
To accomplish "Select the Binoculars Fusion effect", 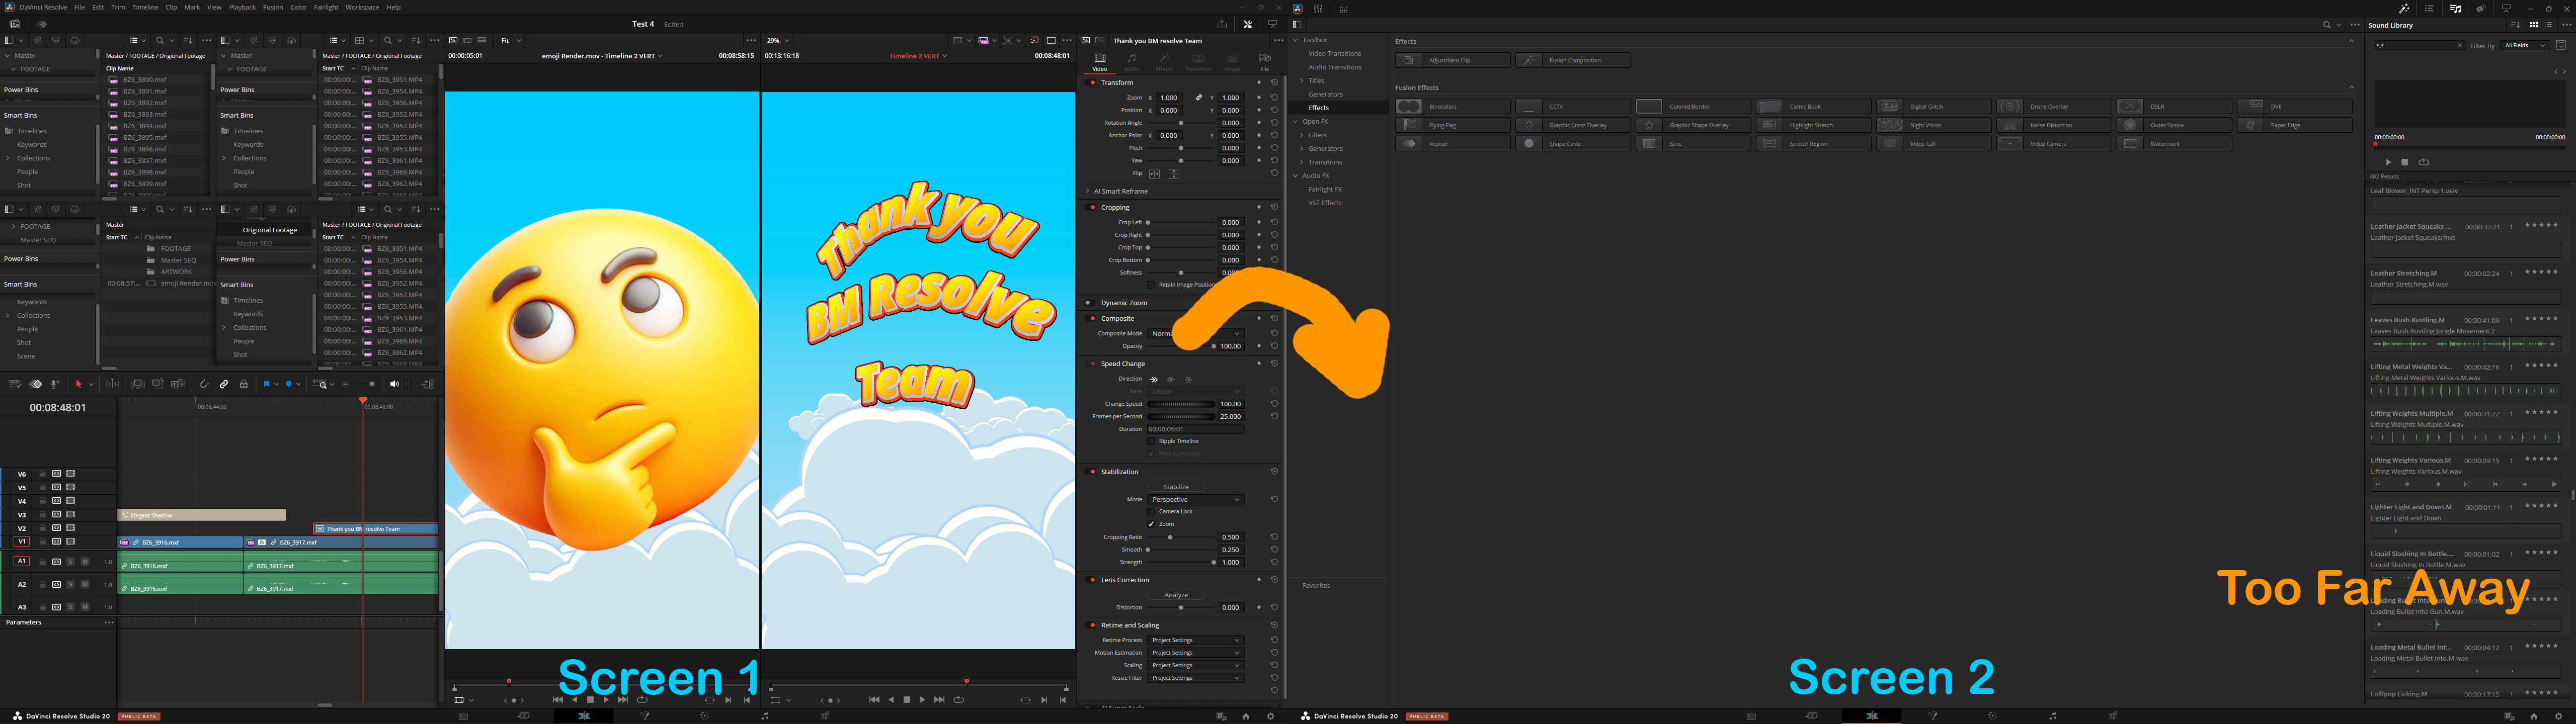I will click(x=1452, y=106).
